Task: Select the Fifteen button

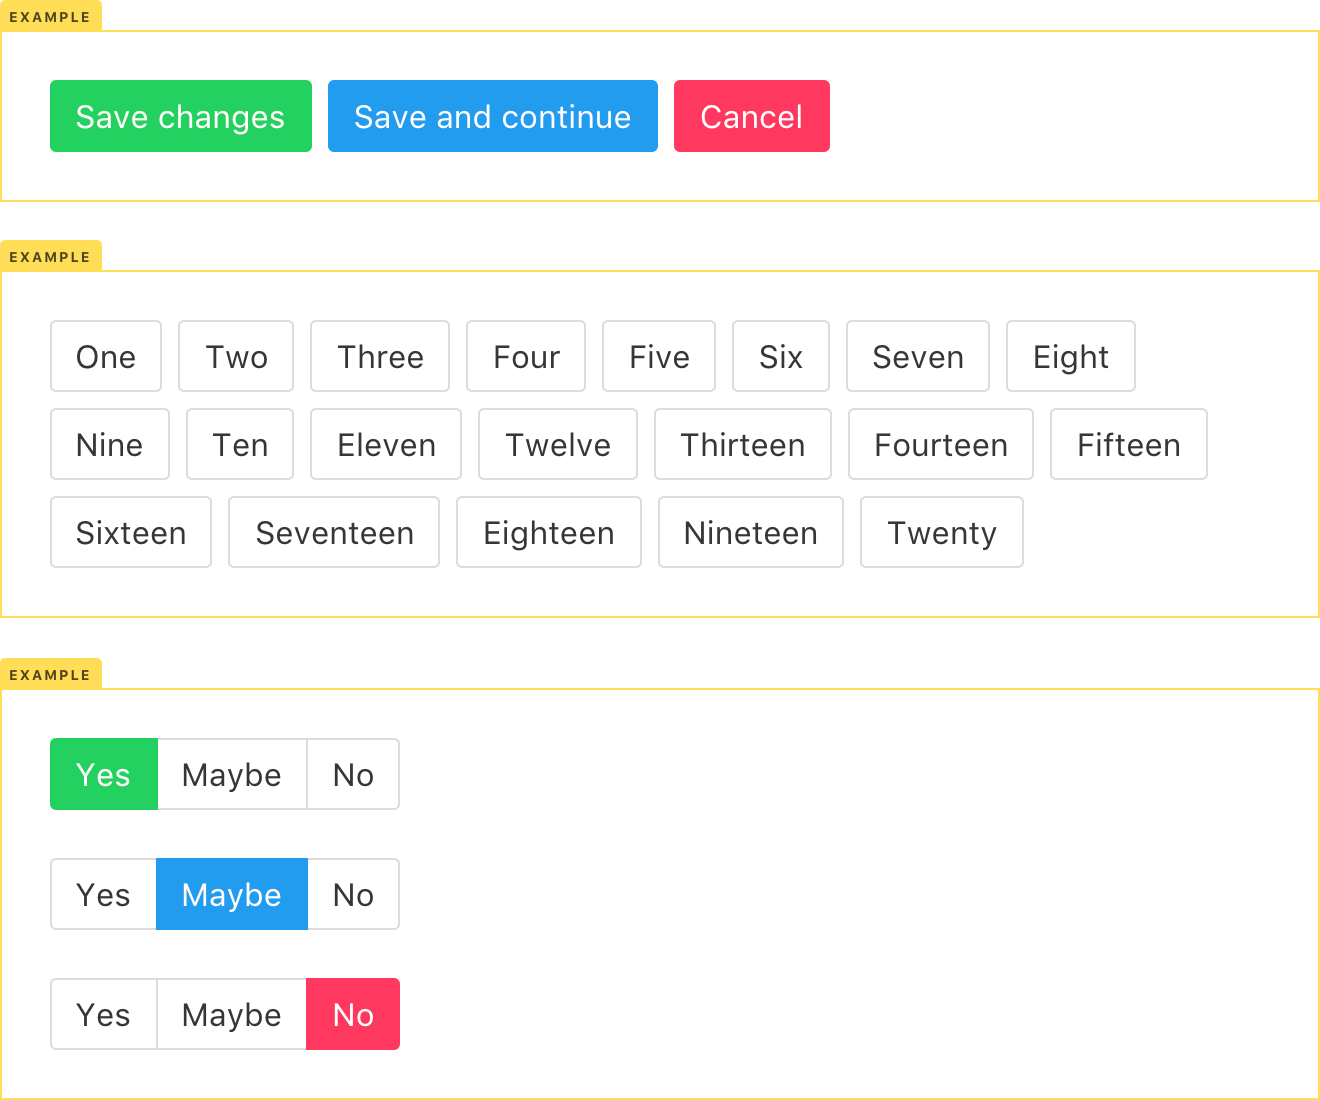Action: pos(1128,444)
